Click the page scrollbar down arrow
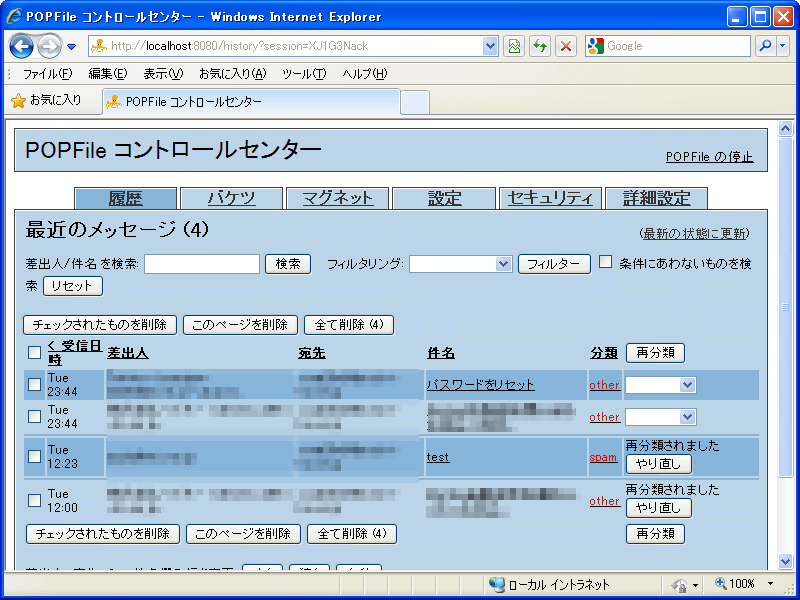 pyautogui.click(x=786, y=562)
